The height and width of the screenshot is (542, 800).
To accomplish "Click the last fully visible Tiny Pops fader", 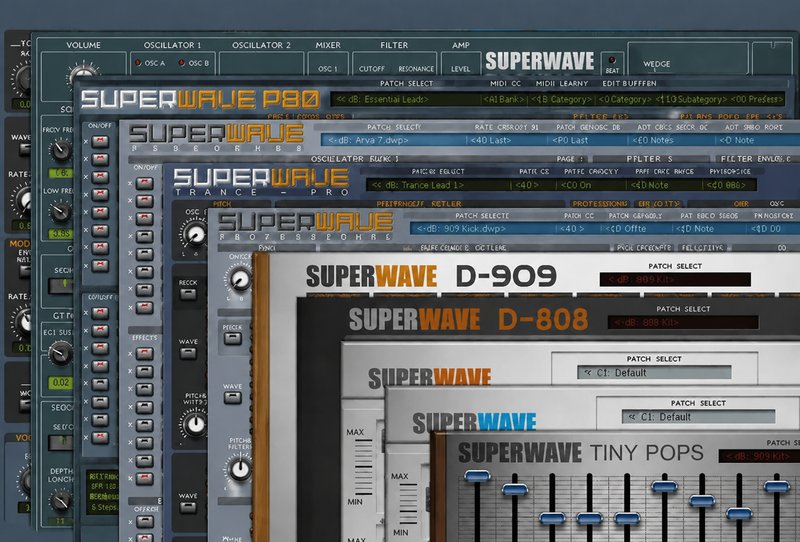I will (x=777, y=486).
